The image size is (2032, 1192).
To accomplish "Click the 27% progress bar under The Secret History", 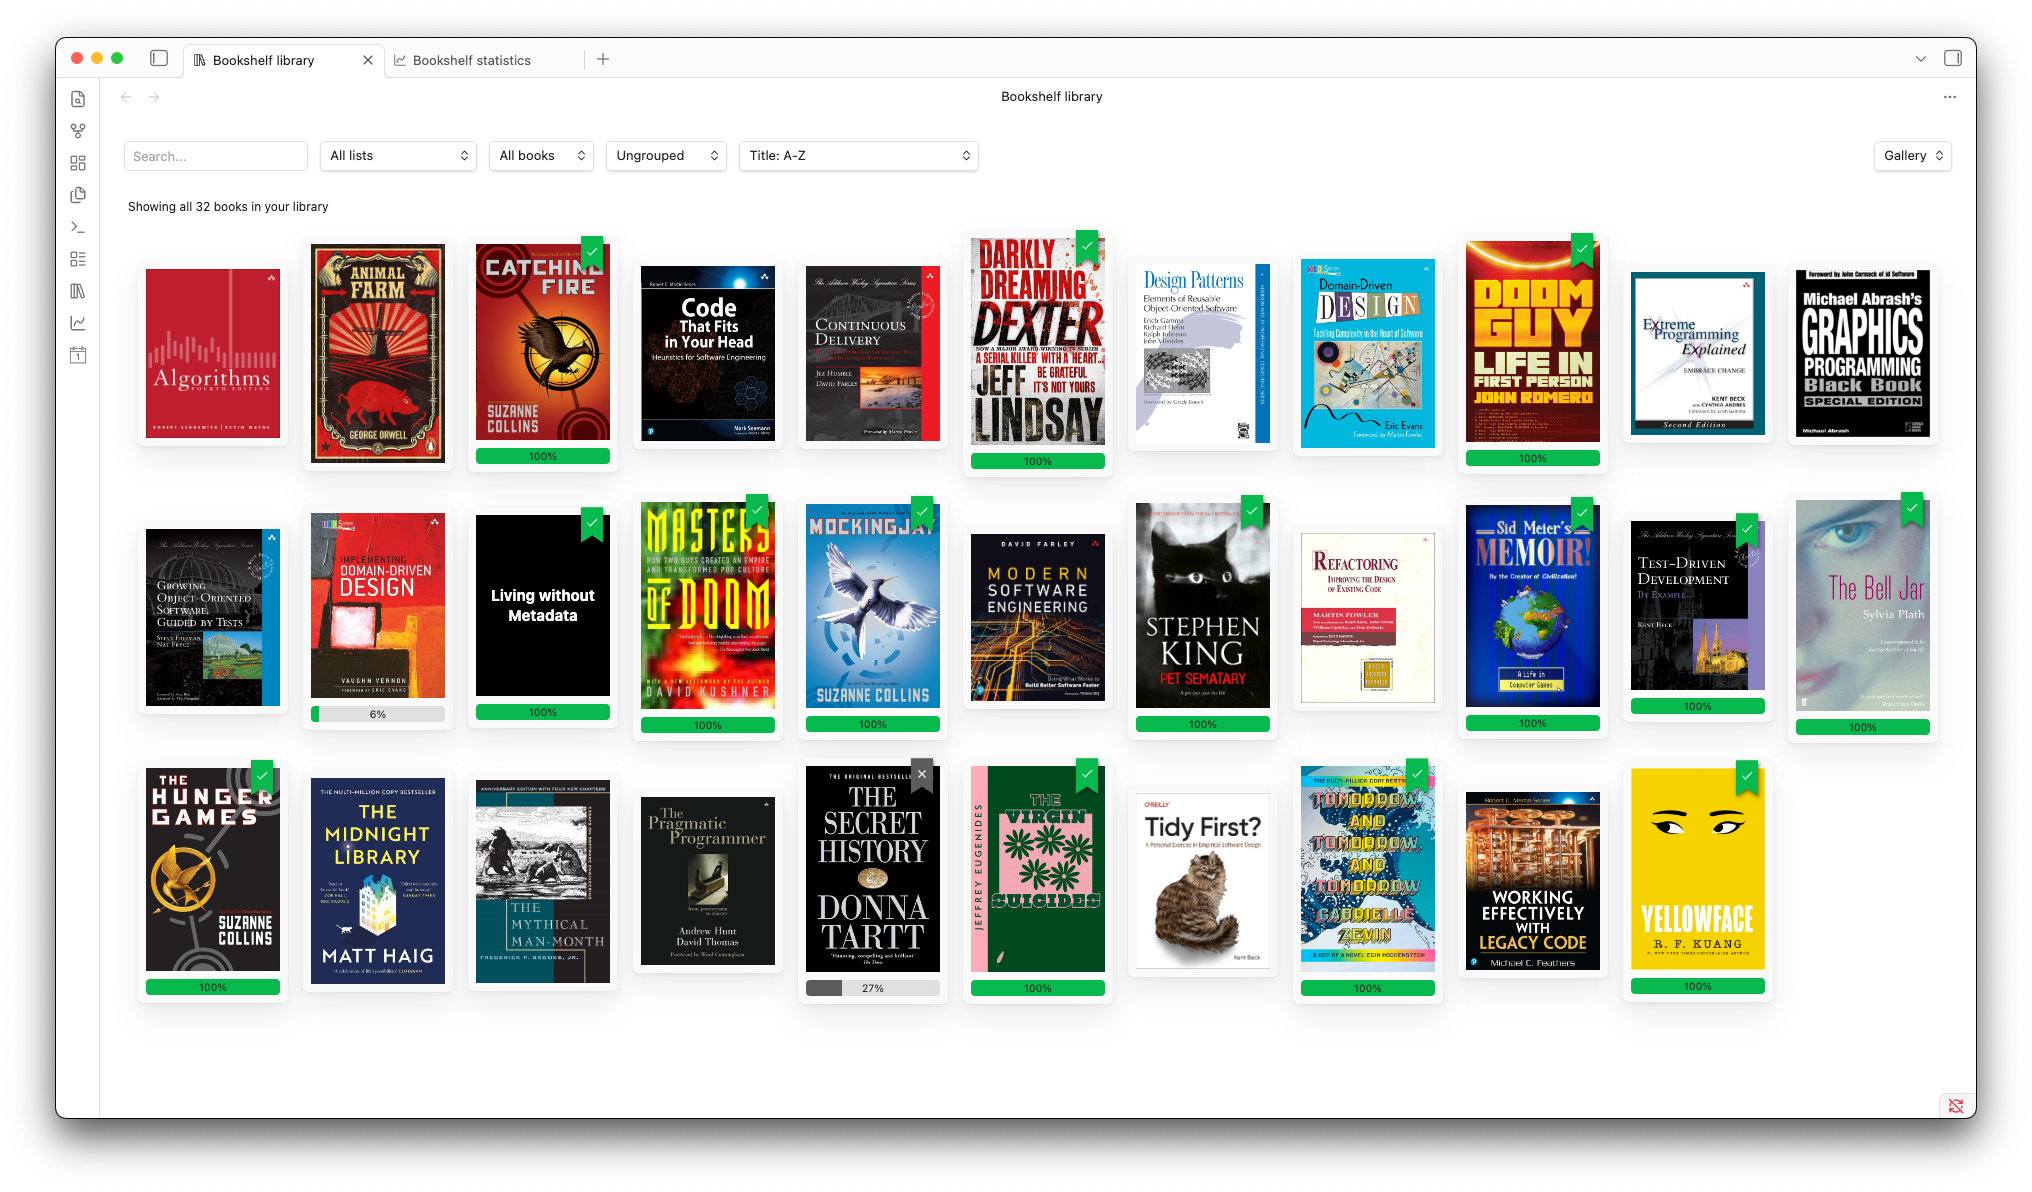I will (x=873, y=988).
